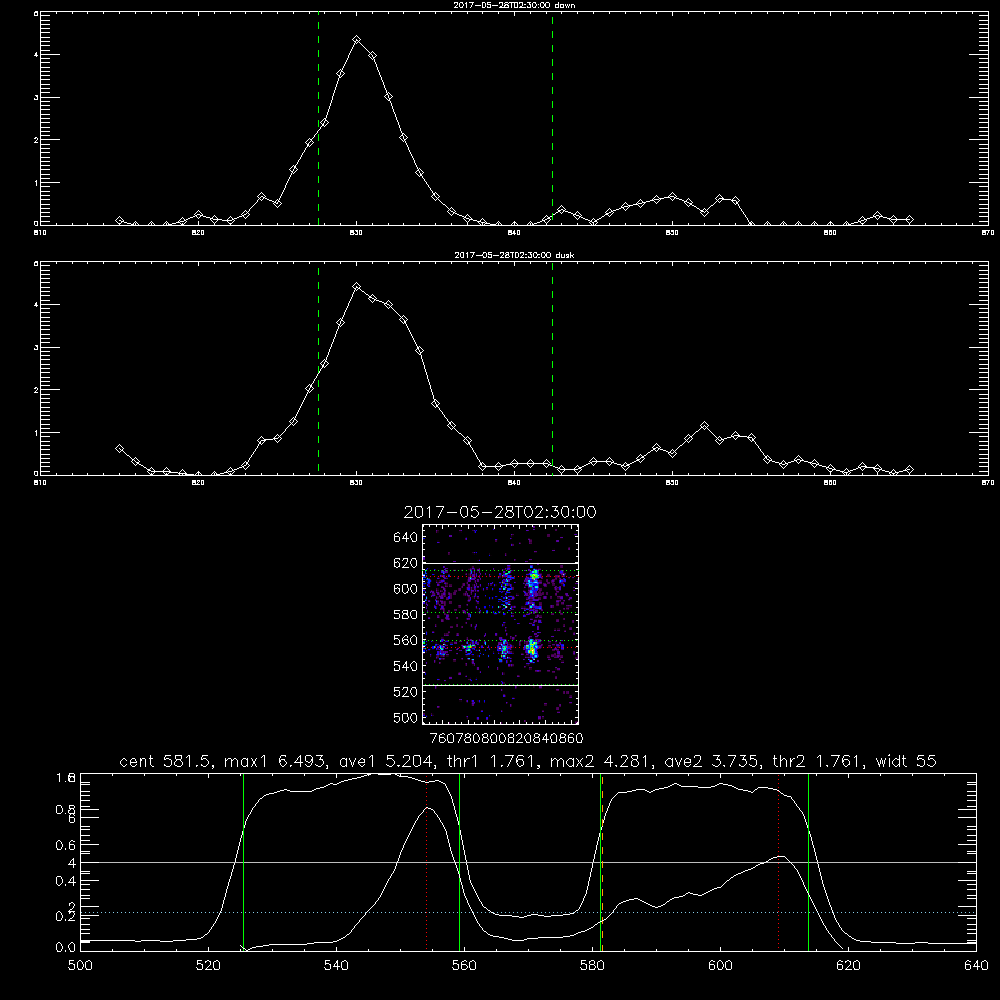Select "640" label on spectral image y-axis
The image size is (1000, 1000).
coord(406,538)
